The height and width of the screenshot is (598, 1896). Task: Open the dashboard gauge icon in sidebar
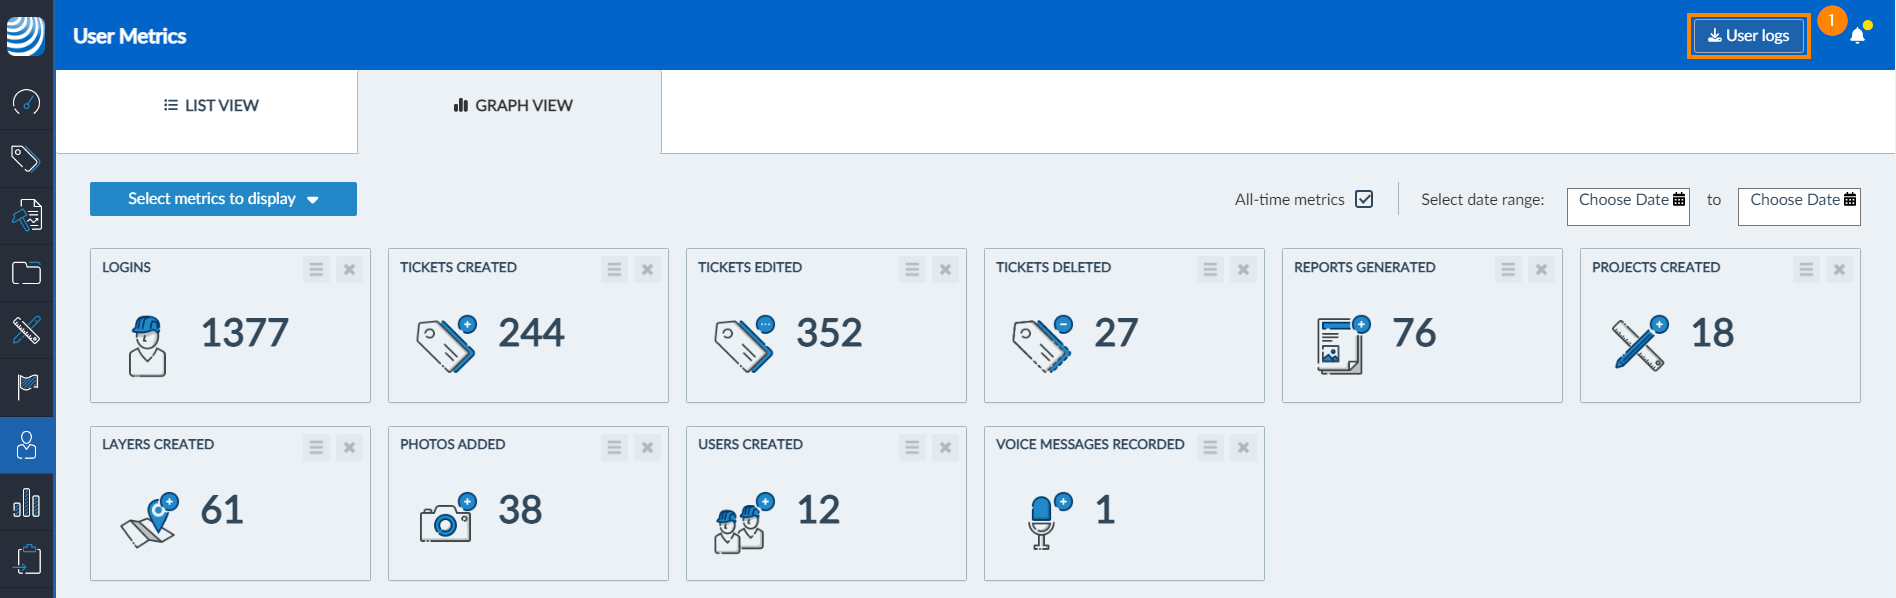click(x=26, y=102)
